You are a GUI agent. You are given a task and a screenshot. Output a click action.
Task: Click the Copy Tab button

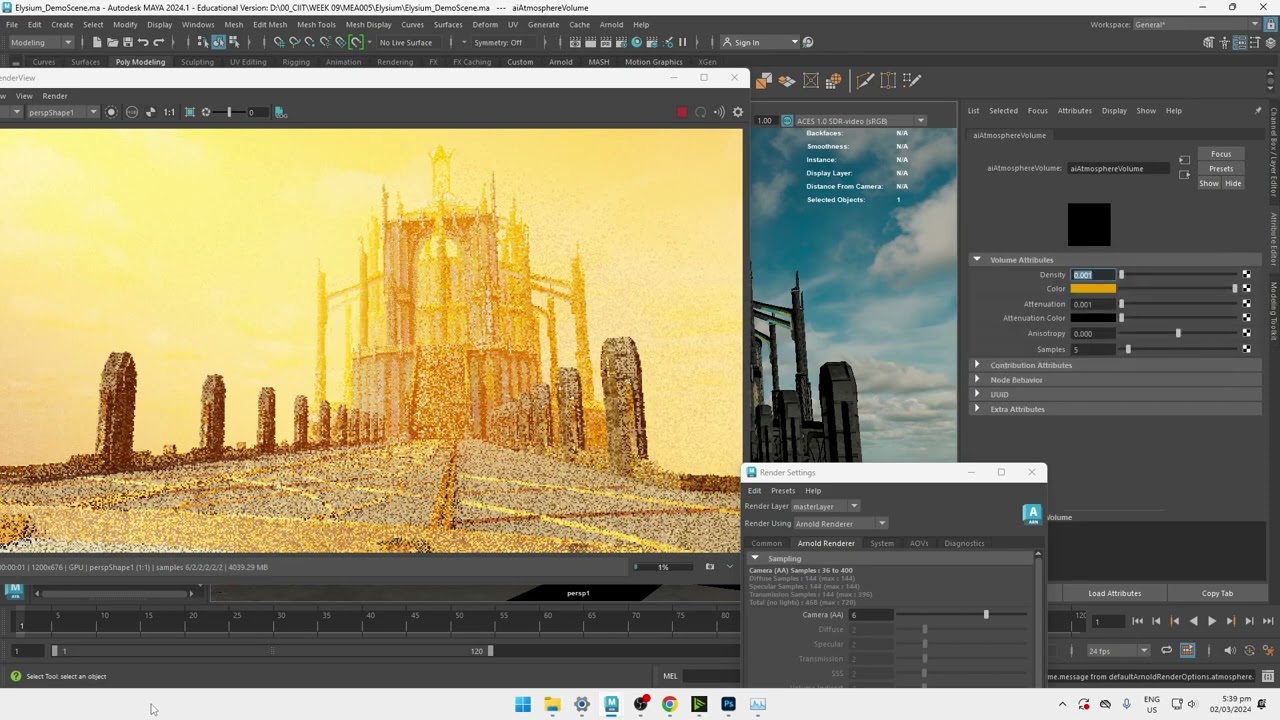click(1217, 593)
